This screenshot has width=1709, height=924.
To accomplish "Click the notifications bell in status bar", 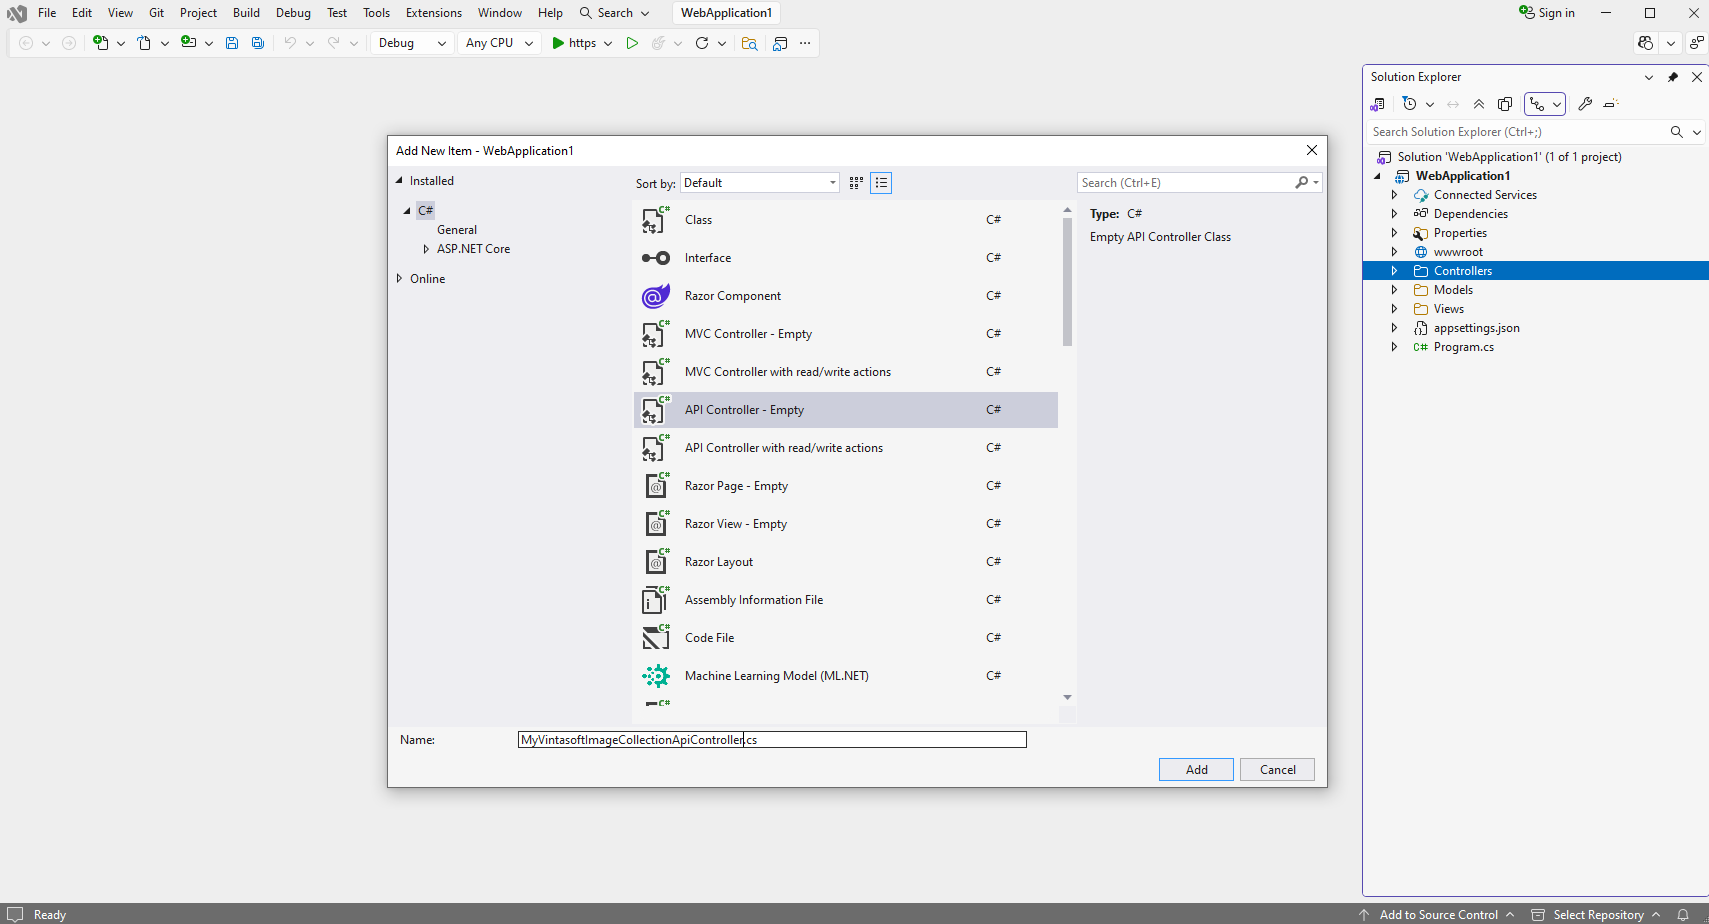I will [1683, 914].
